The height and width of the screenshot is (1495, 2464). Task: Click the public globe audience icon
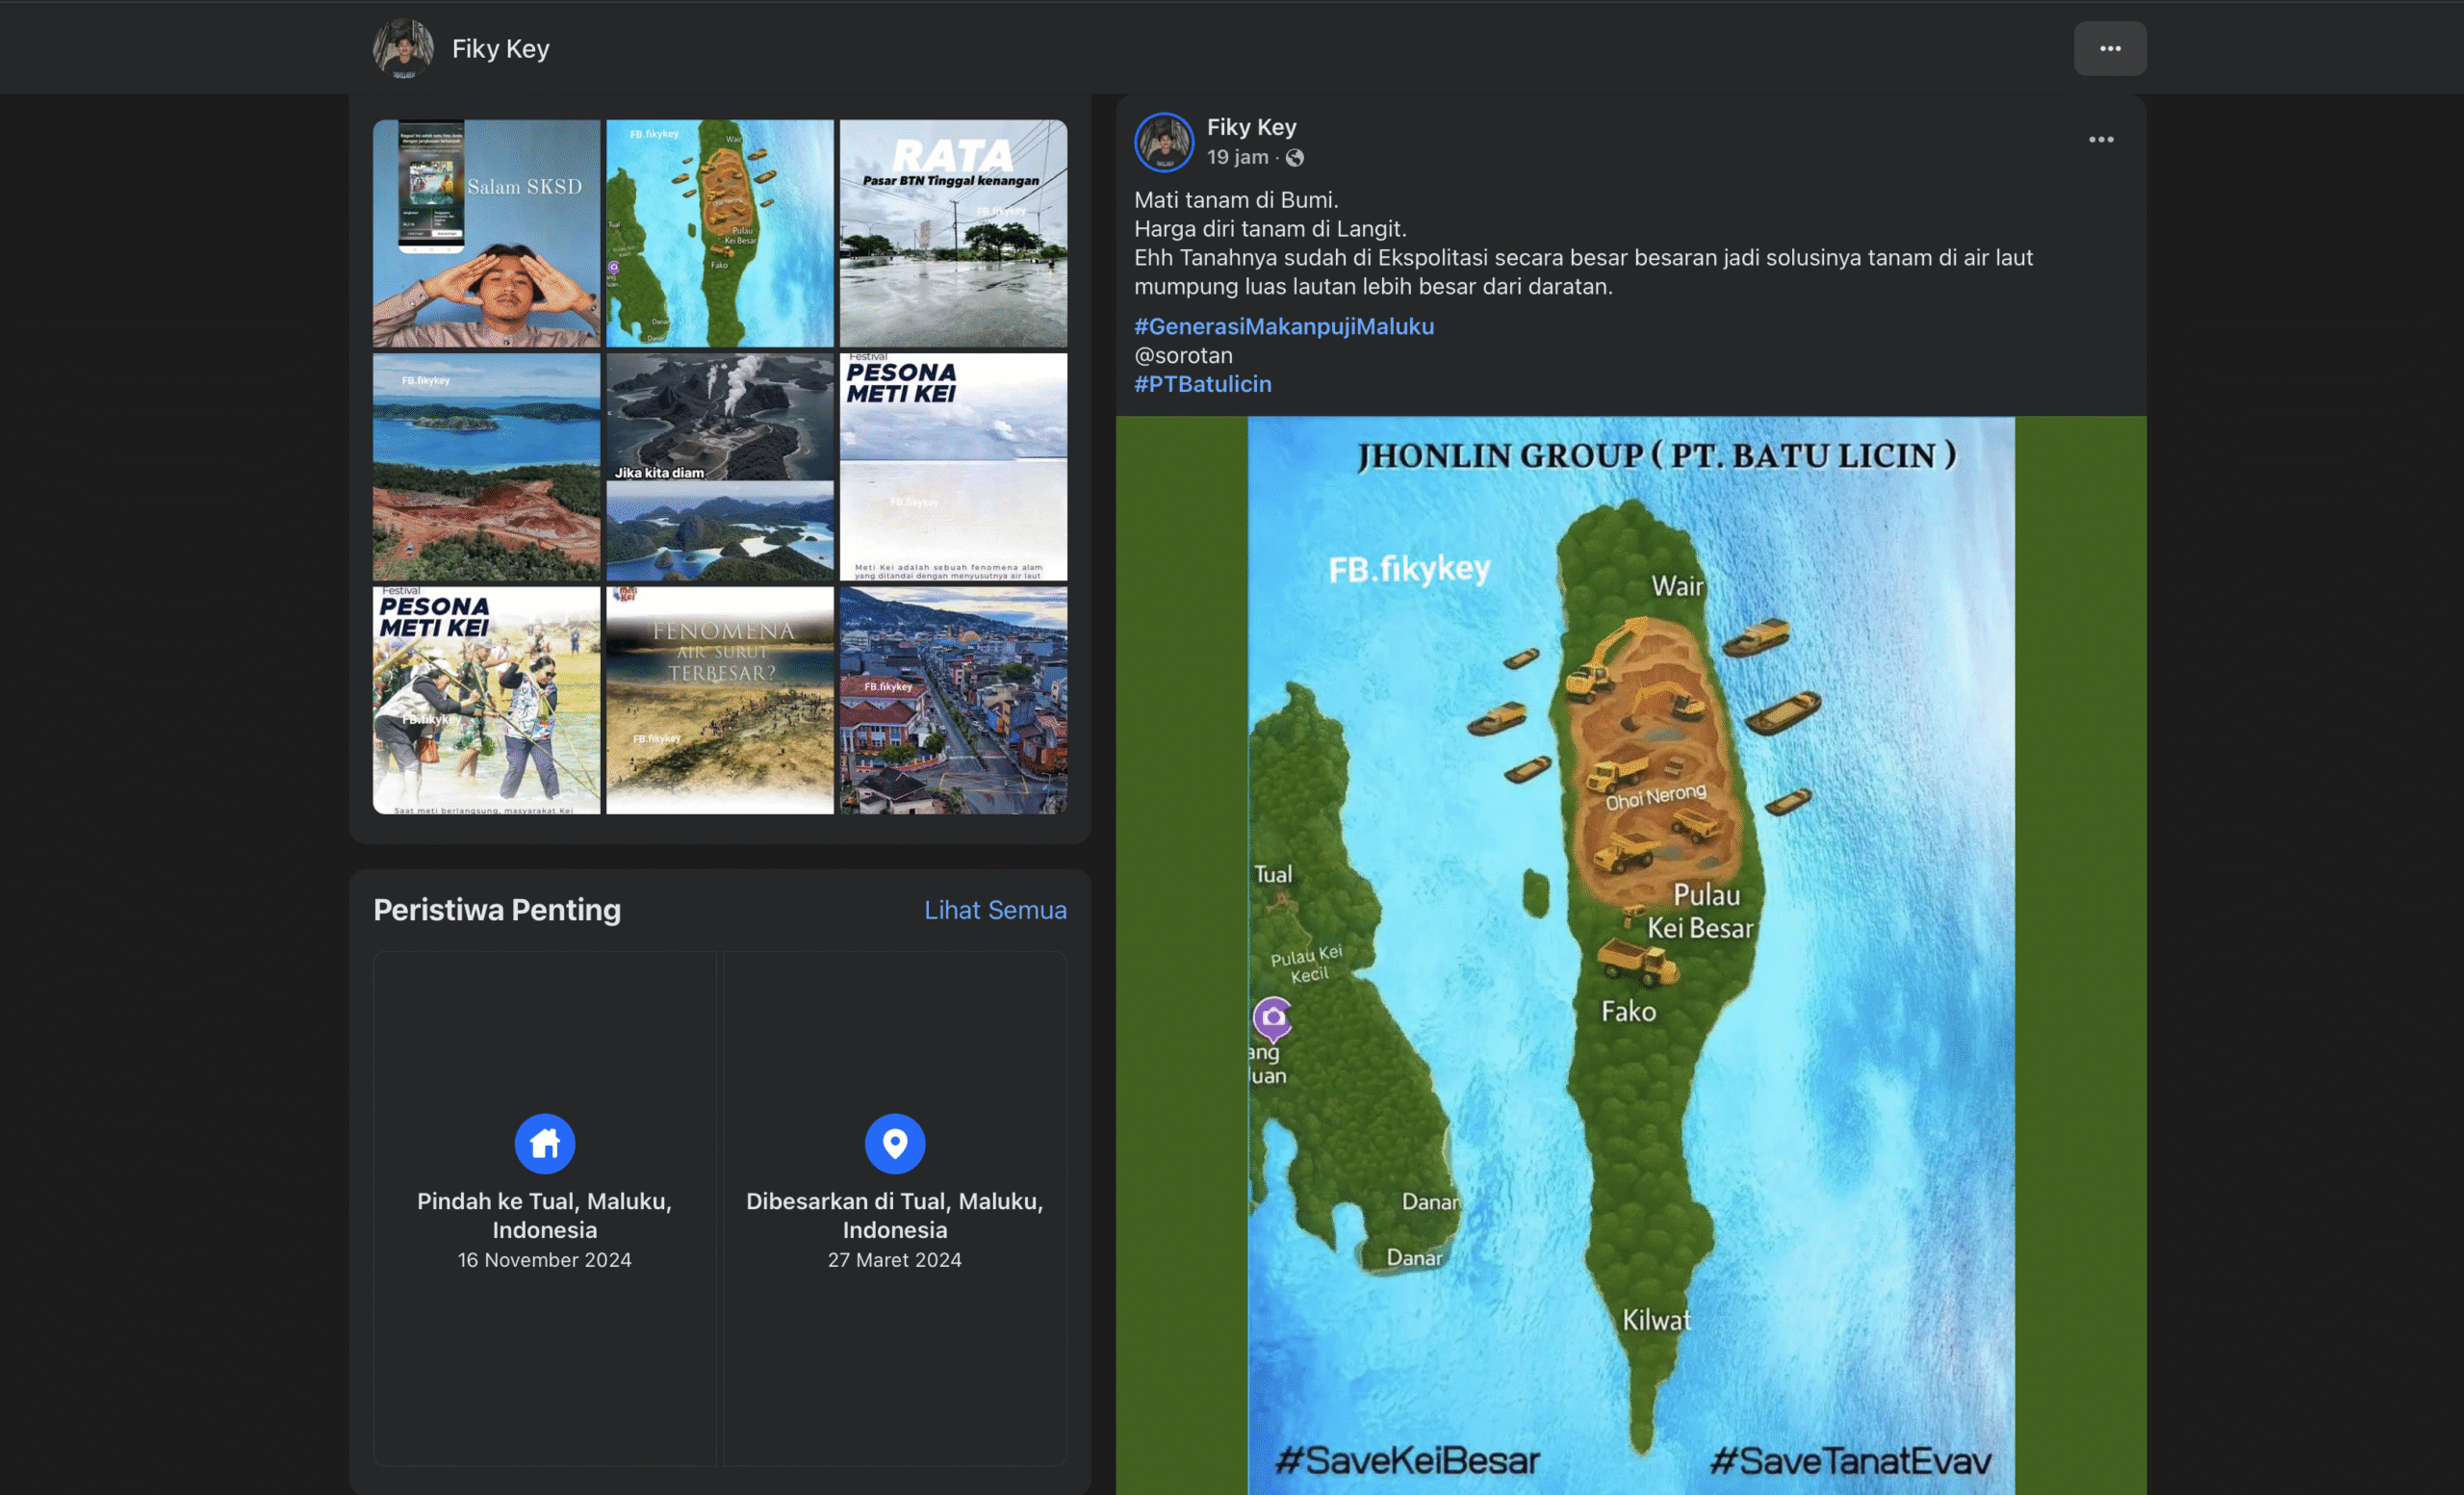tap(1294, 157)
